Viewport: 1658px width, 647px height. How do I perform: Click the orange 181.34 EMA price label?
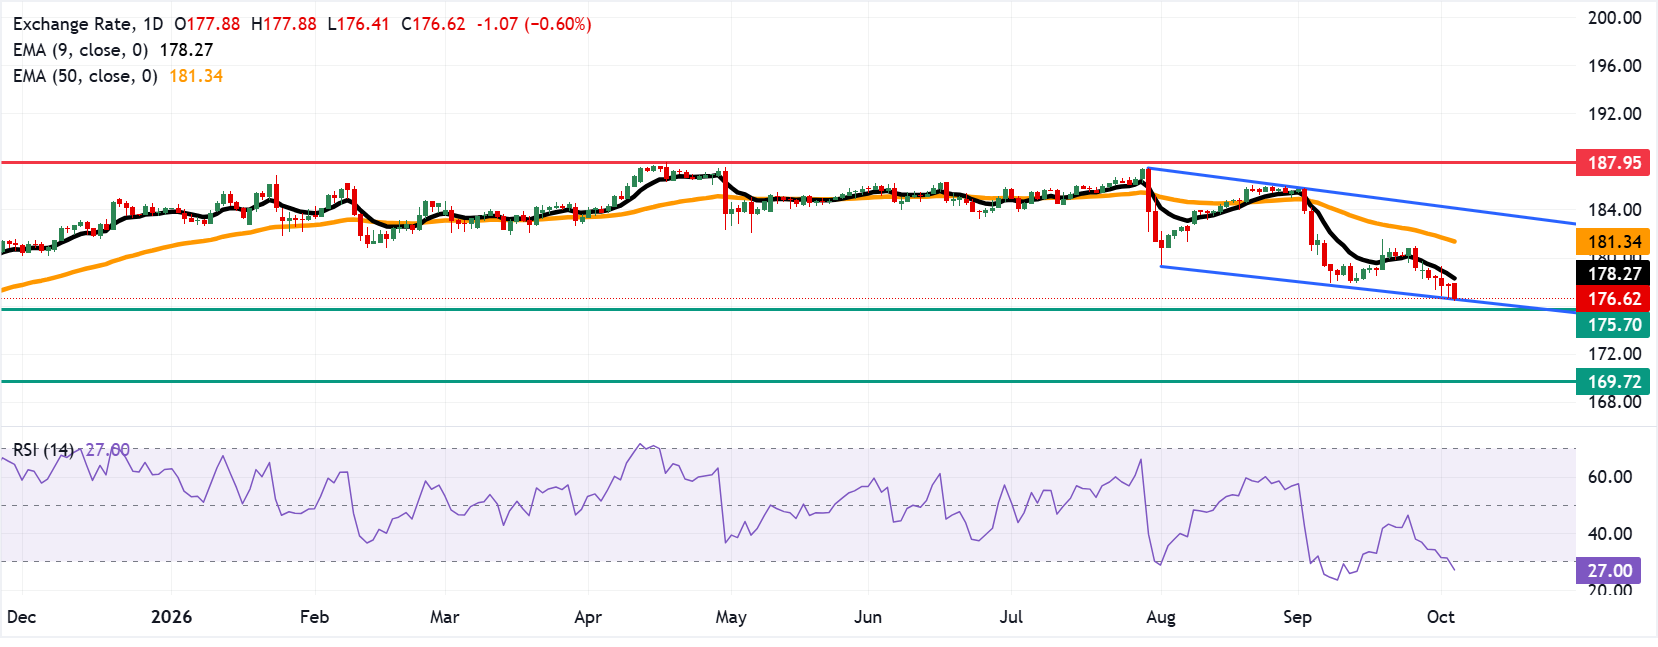[x=1614, y=241]
